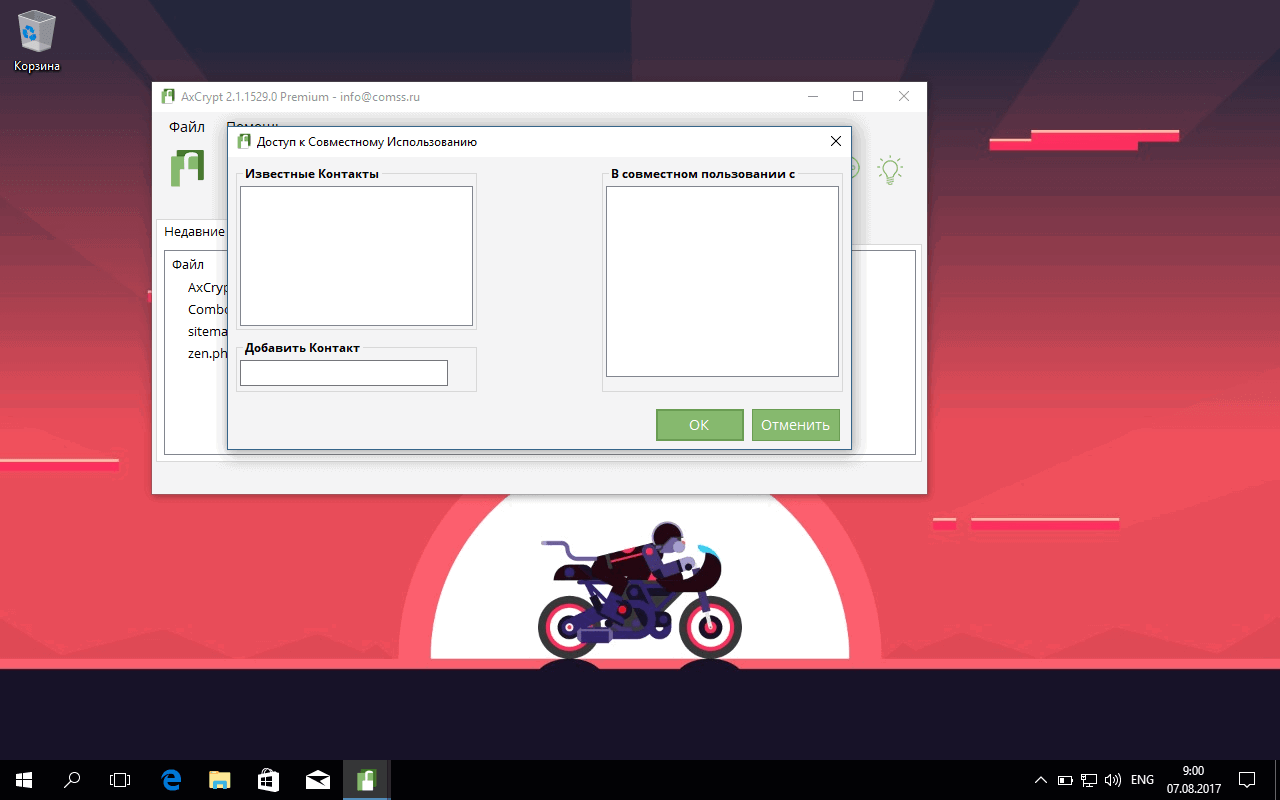Image resolution: width=1280 pixels, height=800 pixels.
Task: Show hidden system tray icons
Action: click(x=1041, y=780)
